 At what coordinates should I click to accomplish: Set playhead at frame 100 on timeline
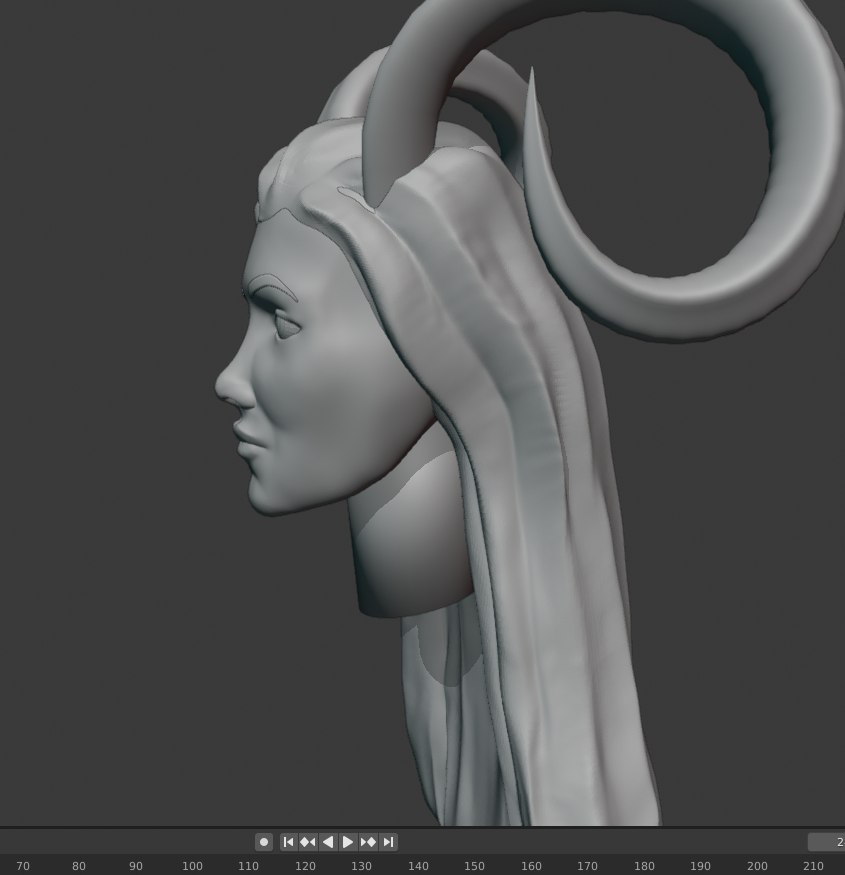(192, 866)
